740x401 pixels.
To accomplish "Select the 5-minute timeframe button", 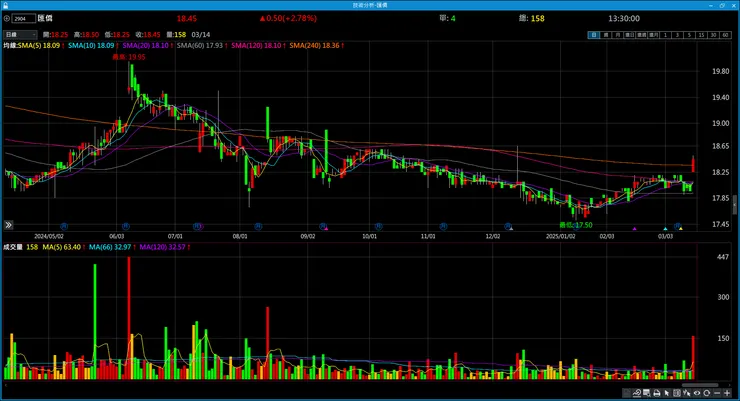I will point(690,35).
